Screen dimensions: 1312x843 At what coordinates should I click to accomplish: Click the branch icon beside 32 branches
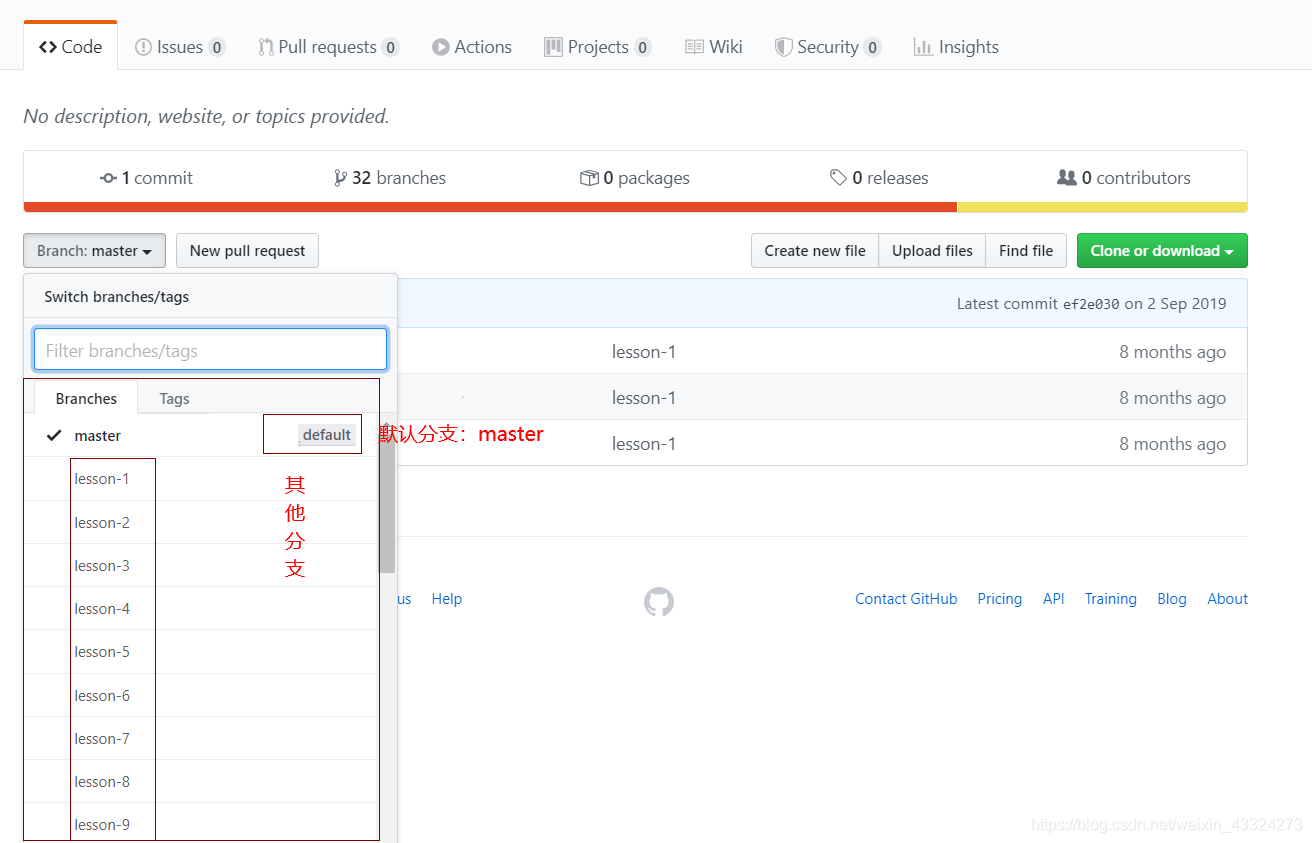coord(340,178)
